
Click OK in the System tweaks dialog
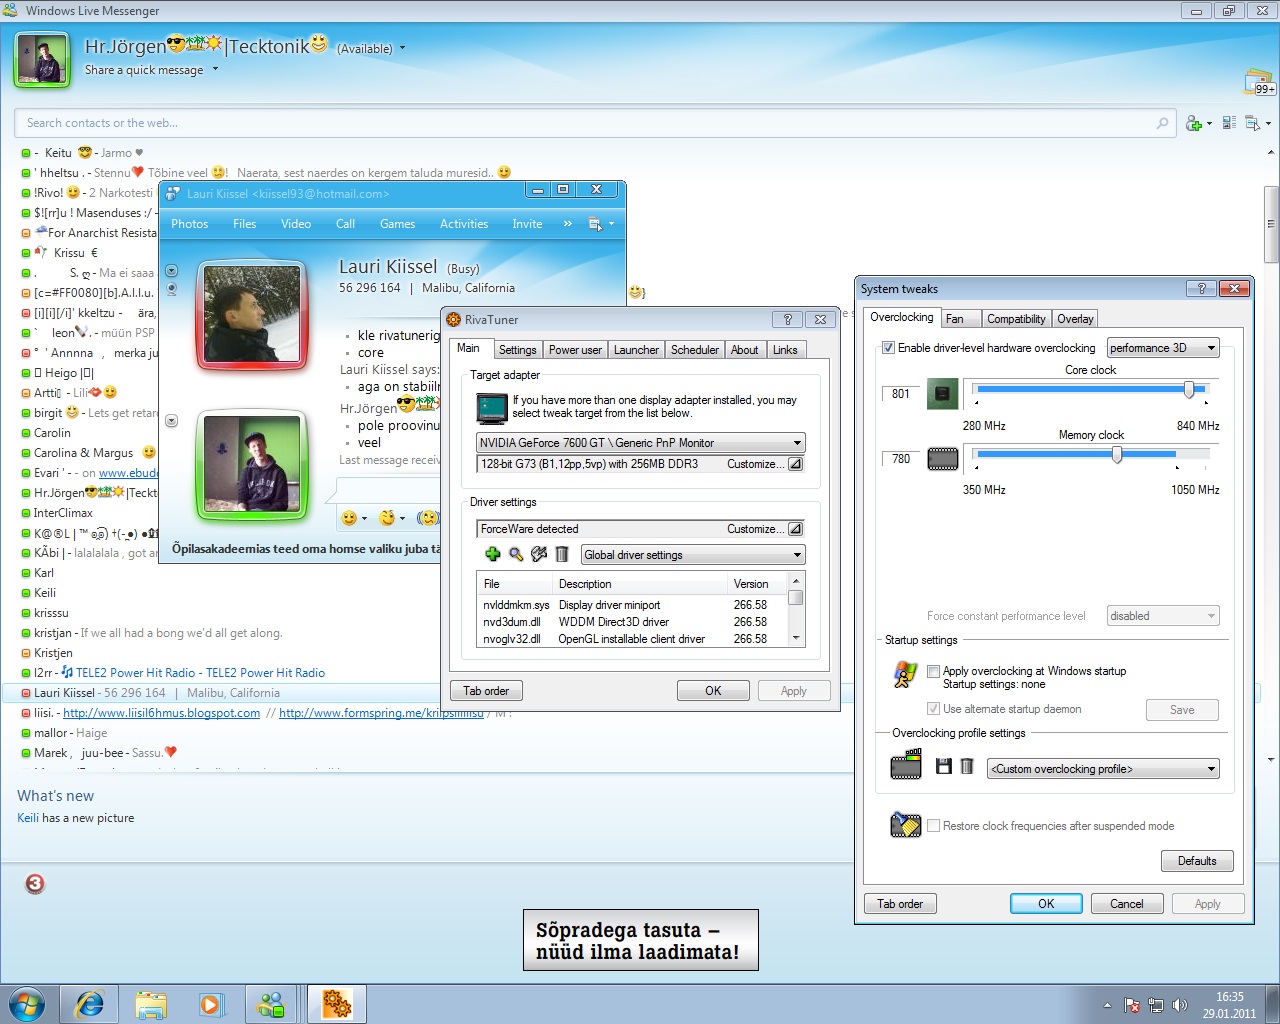1046,904
